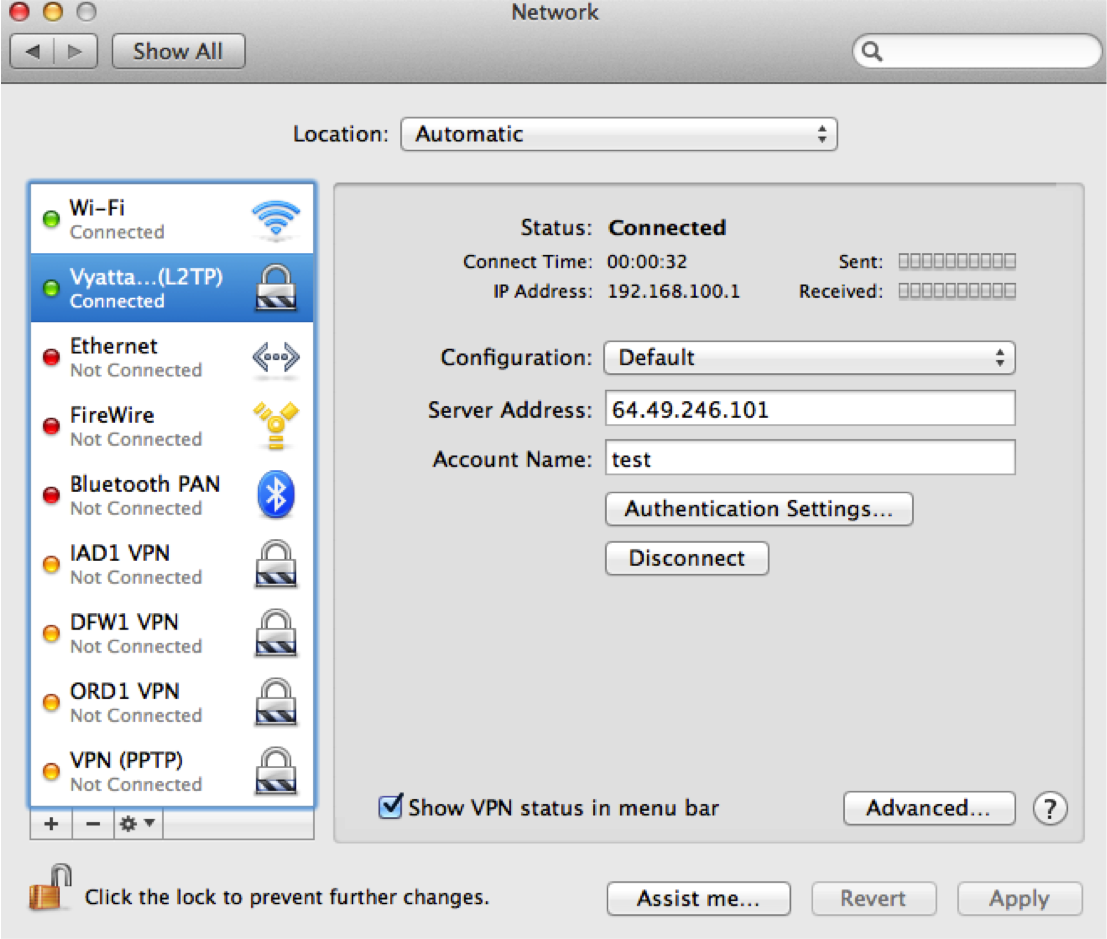Open Authentication Settings
The height and width of the screenshot is (939, 1107).
[759, 509]
